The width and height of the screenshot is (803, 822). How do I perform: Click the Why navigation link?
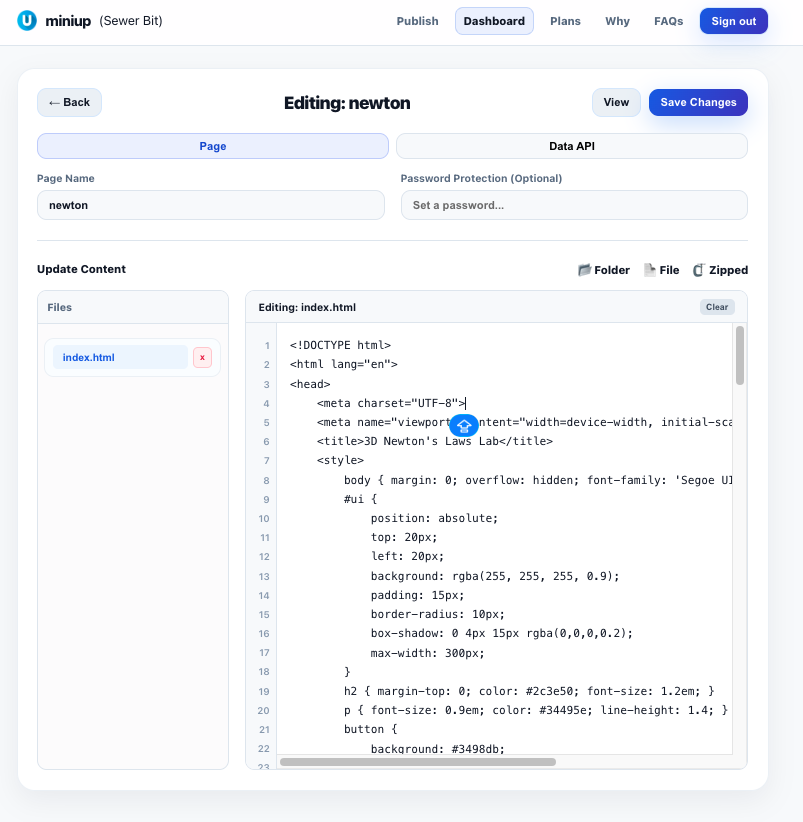pyautogui.click(x=617, y=20)
